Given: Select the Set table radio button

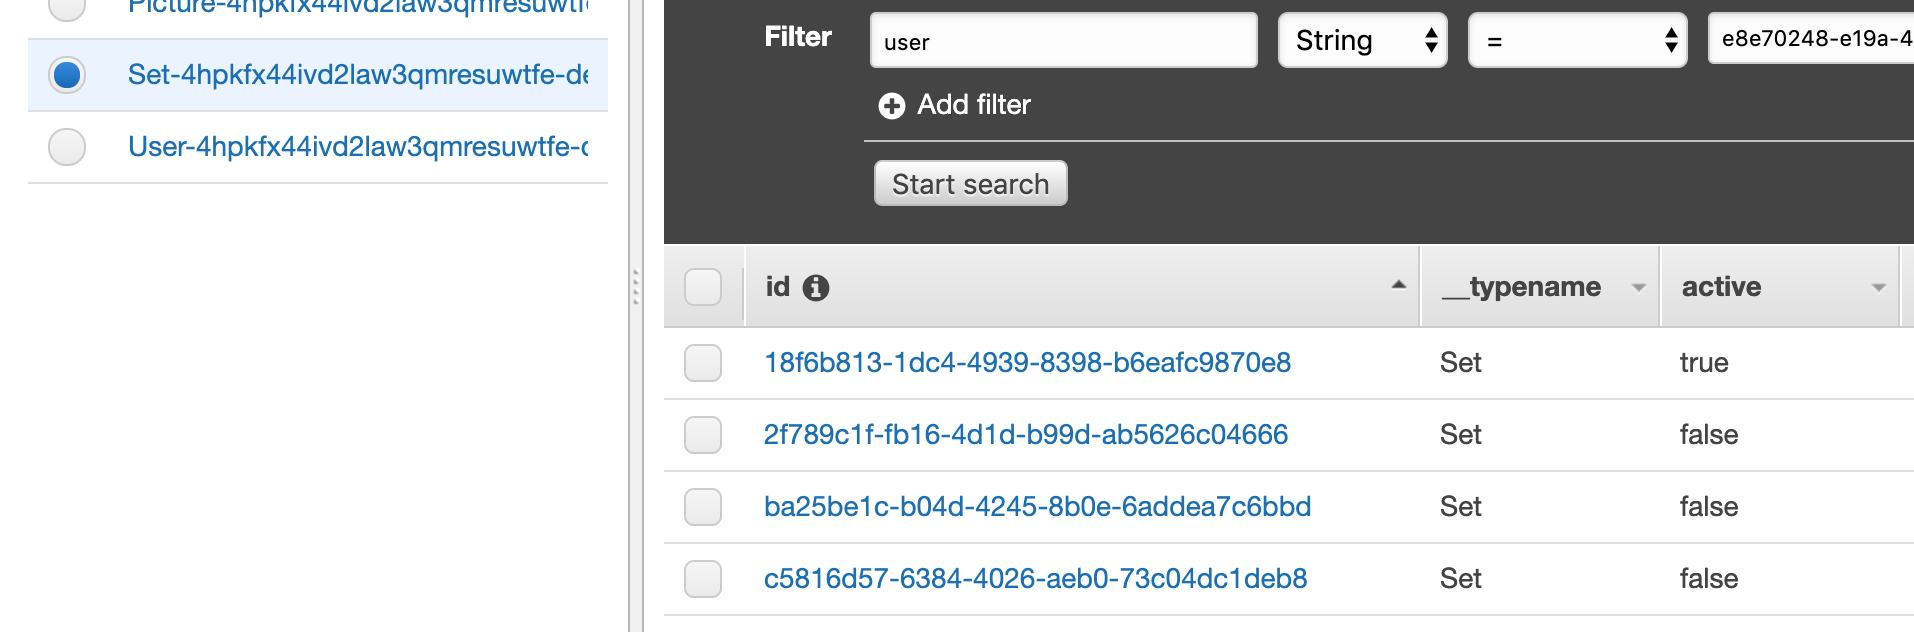Looking at the screenshot, I should coord(67,75).
